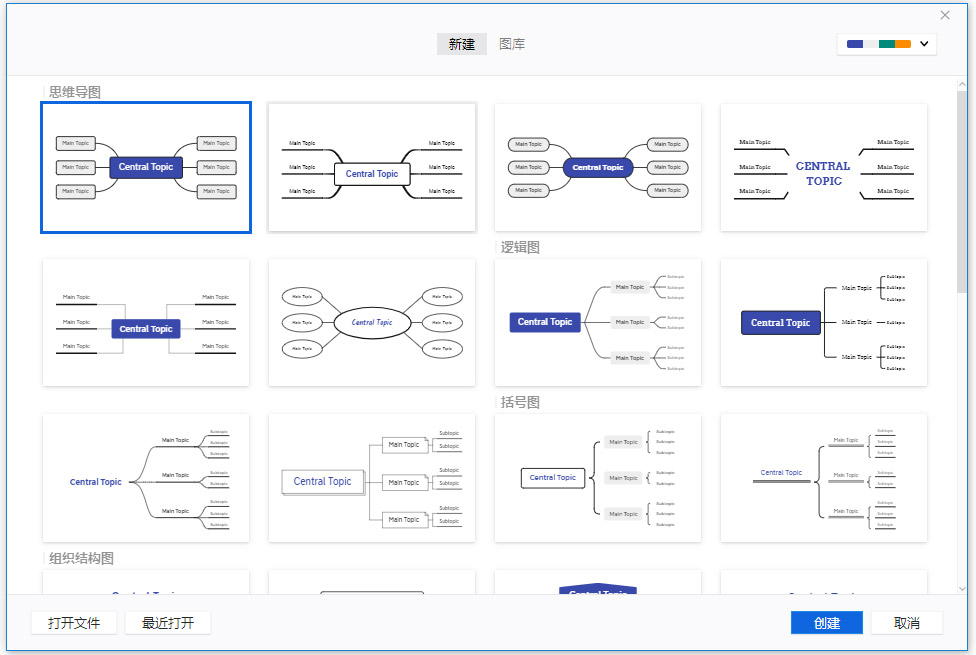Choose the oval bubble mind map template
976x655 pixels.
pyautogui.click(x=372, y=322)
